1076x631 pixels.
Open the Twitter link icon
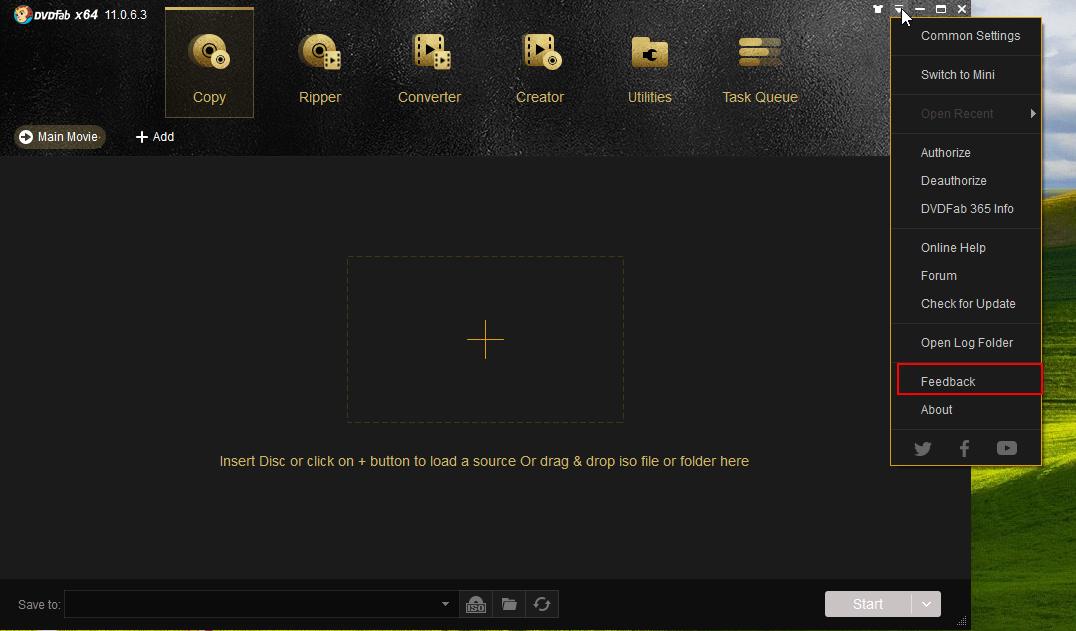pos(923,449)
